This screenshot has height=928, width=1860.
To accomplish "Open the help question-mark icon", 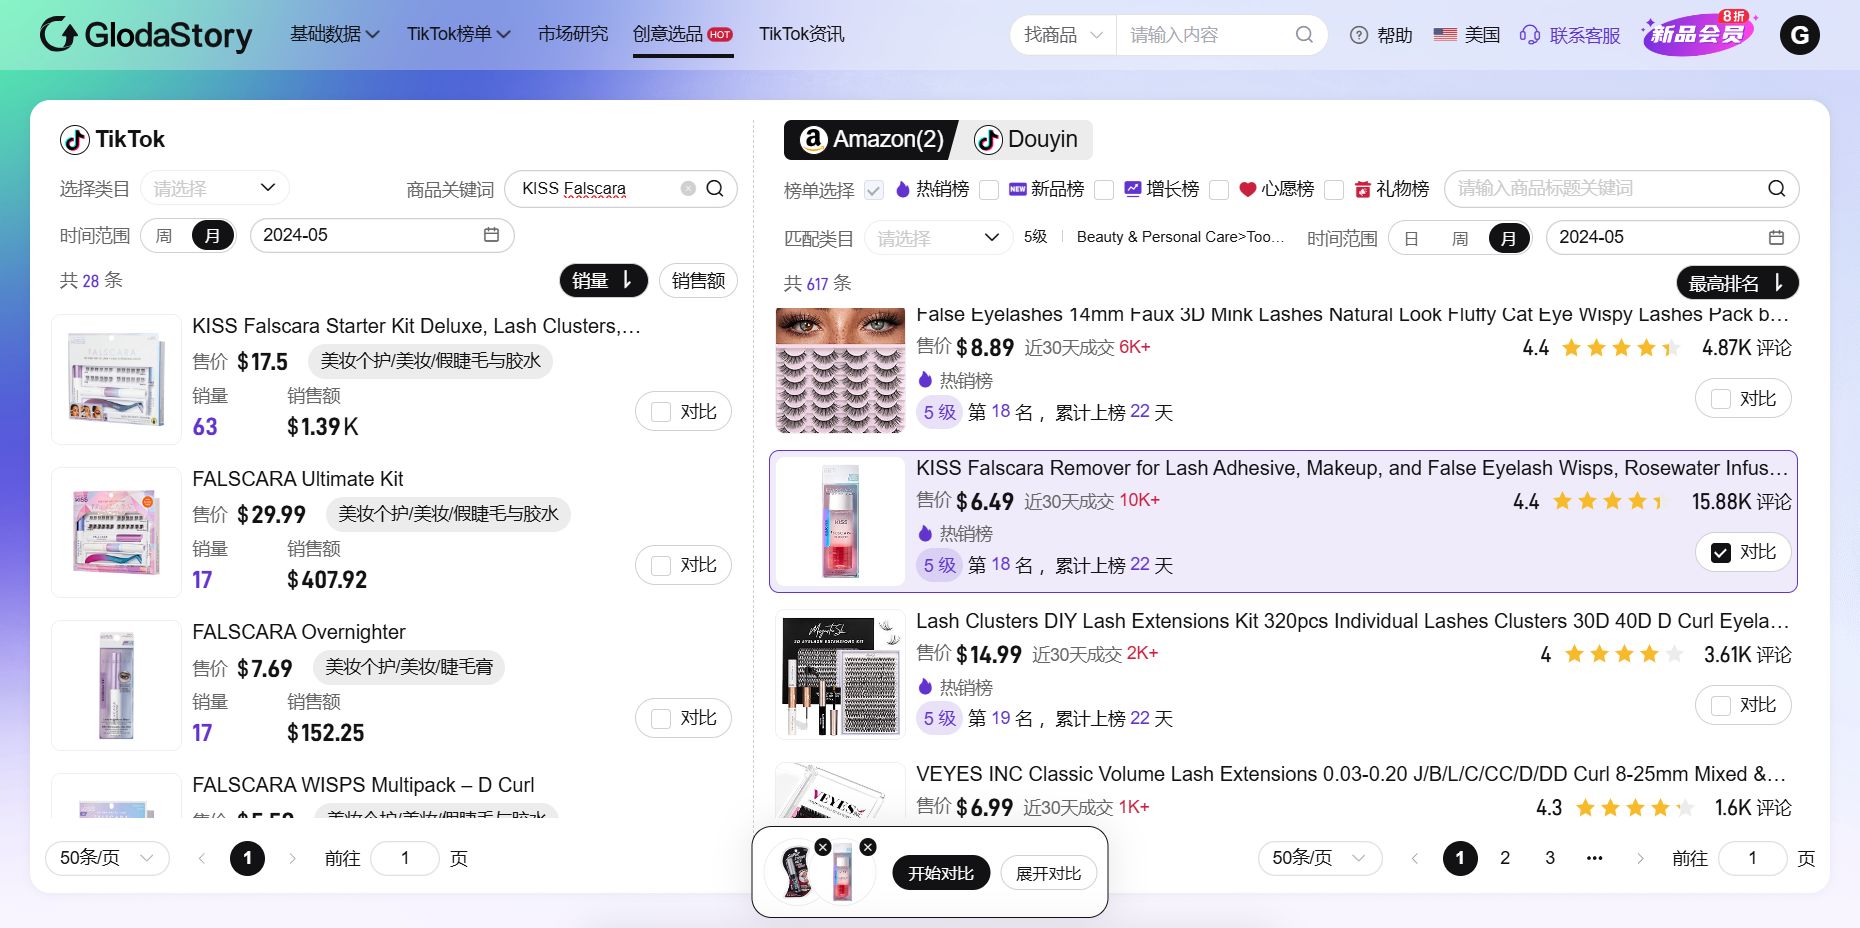I will click(1359, 35).
